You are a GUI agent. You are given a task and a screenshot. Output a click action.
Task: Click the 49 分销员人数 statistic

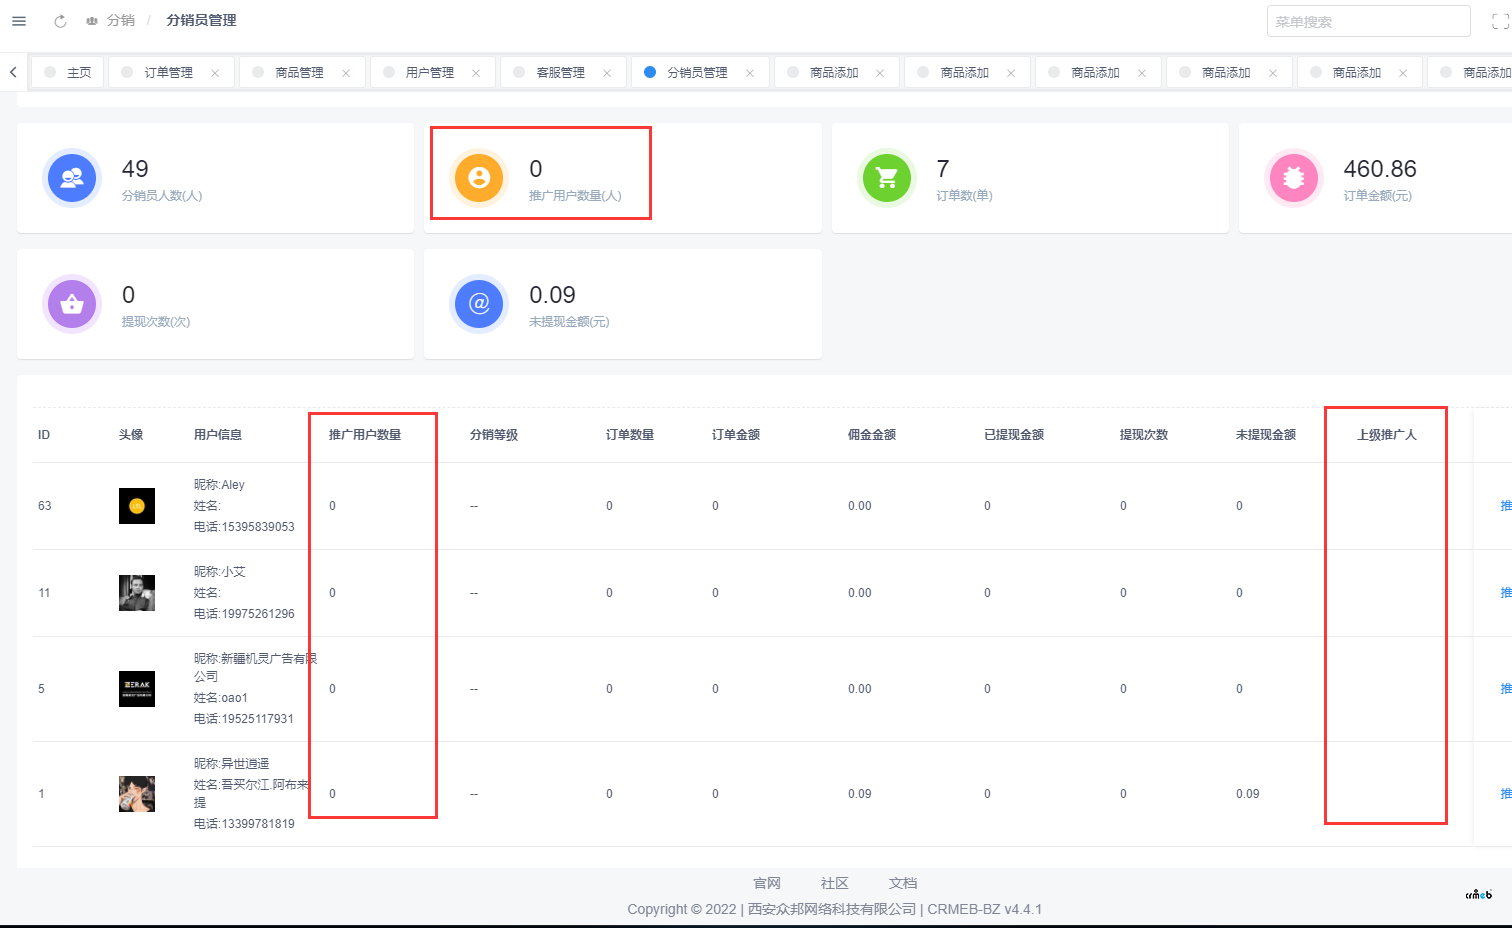(135, 169)
